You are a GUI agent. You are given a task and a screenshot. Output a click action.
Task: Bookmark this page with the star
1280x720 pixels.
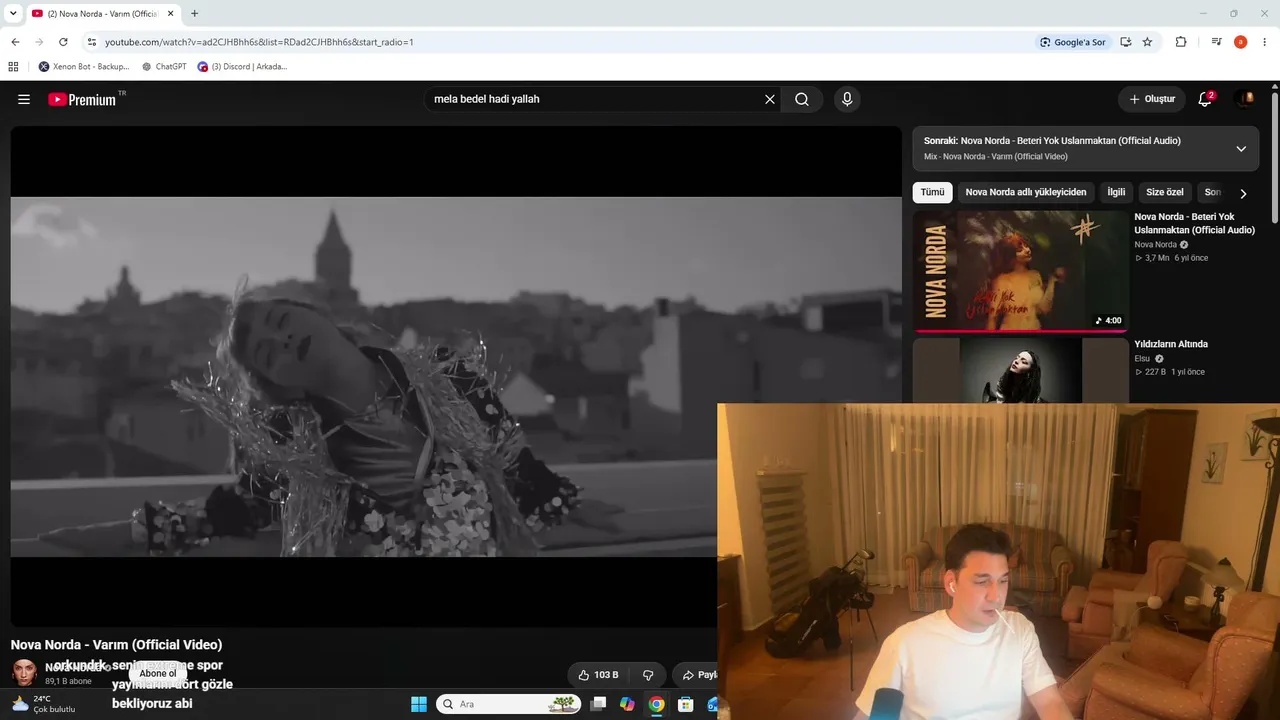(1147, 42)
